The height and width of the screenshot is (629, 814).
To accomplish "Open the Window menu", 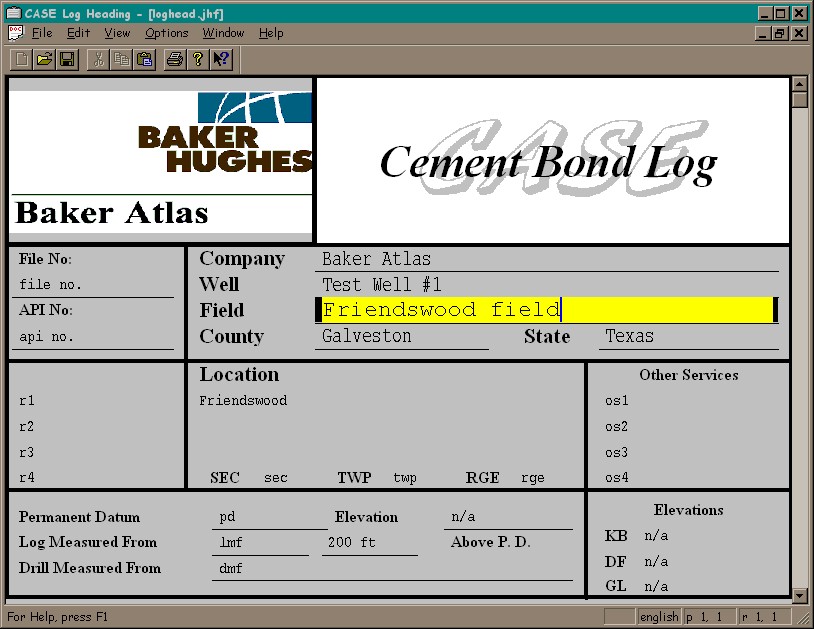I will pos(223,33).
